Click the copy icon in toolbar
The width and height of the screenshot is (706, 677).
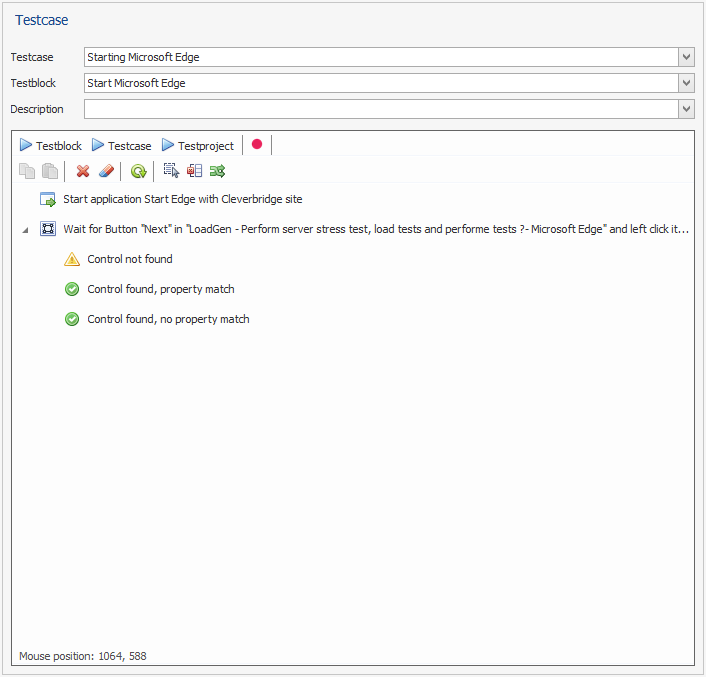tap(27, 171)
